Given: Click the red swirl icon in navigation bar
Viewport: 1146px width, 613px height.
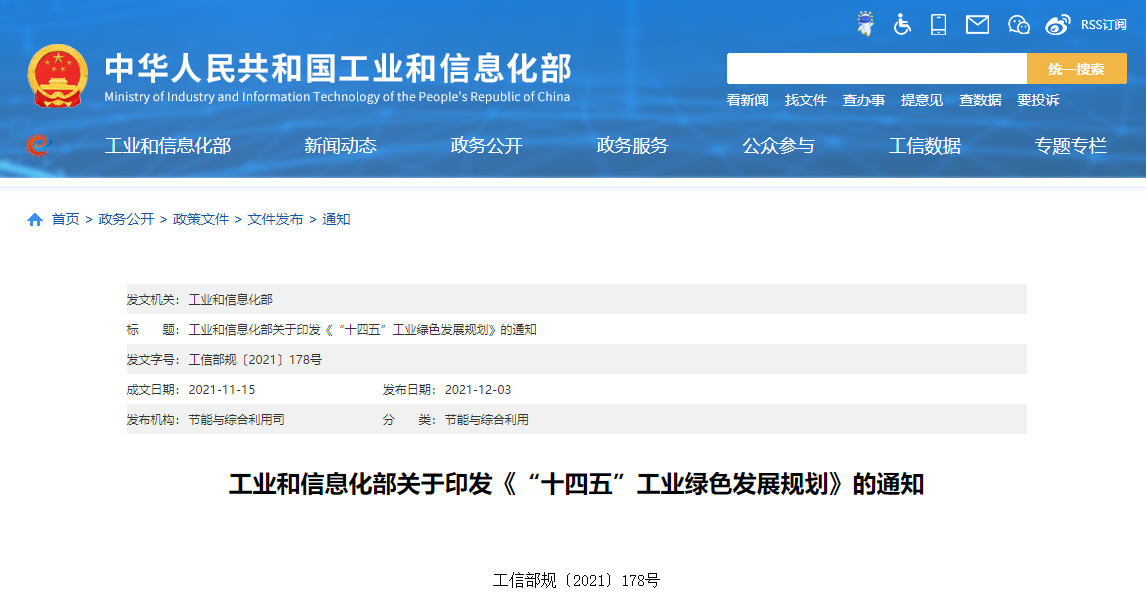Looking at the screenshot, I should tap(37, 146).
